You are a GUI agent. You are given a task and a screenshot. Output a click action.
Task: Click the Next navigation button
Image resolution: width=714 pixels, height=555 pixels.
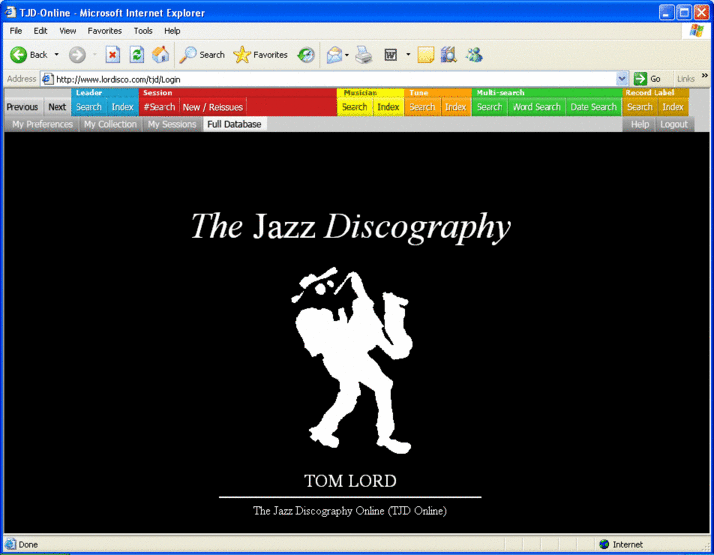click(x=57, y=107)
